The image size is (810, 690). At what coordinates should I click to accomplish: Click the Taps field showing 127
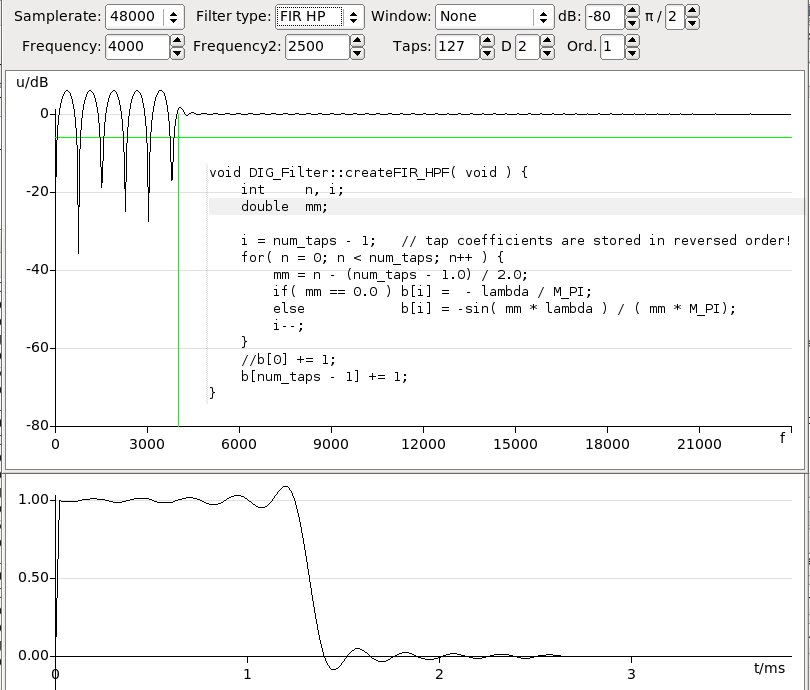pos(458,46)
